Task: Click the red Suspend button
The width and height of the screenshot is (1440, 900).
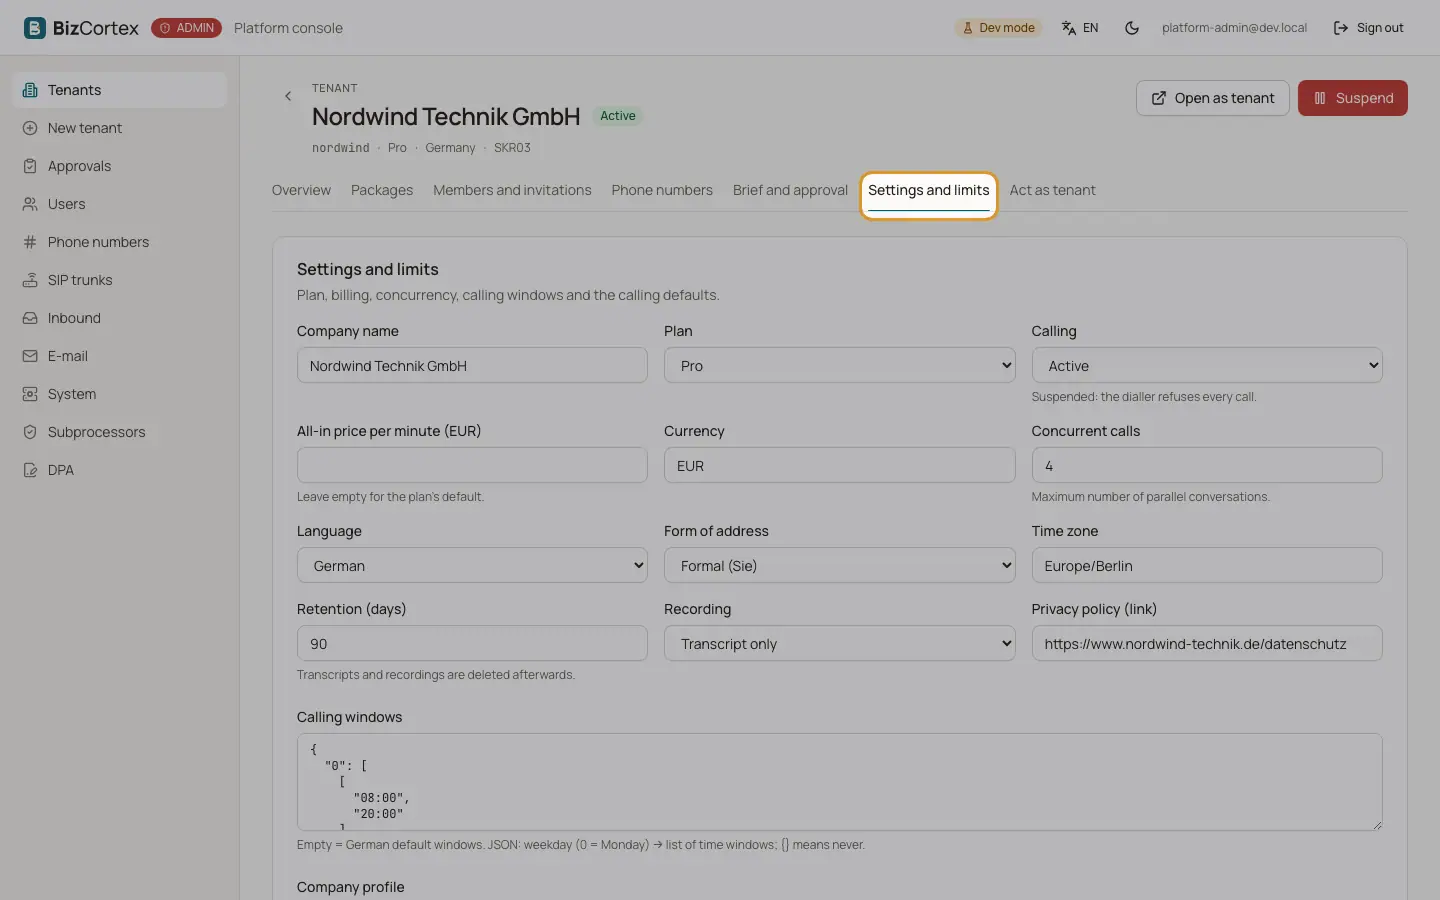Action: [1352, 98]
